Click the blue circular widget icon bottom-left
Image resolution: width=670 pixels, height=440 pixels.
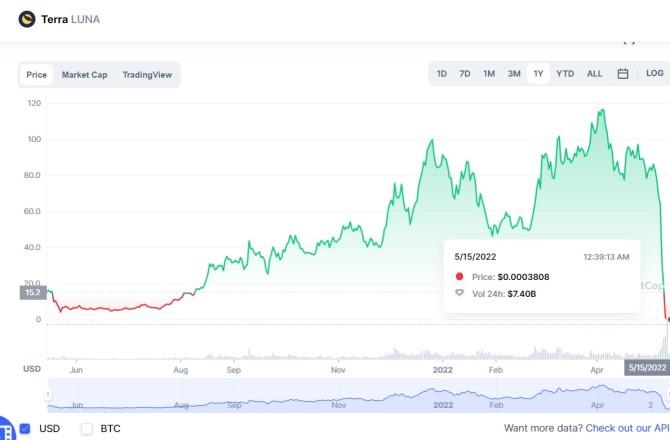pyautogui.click(x=6, y=428)
